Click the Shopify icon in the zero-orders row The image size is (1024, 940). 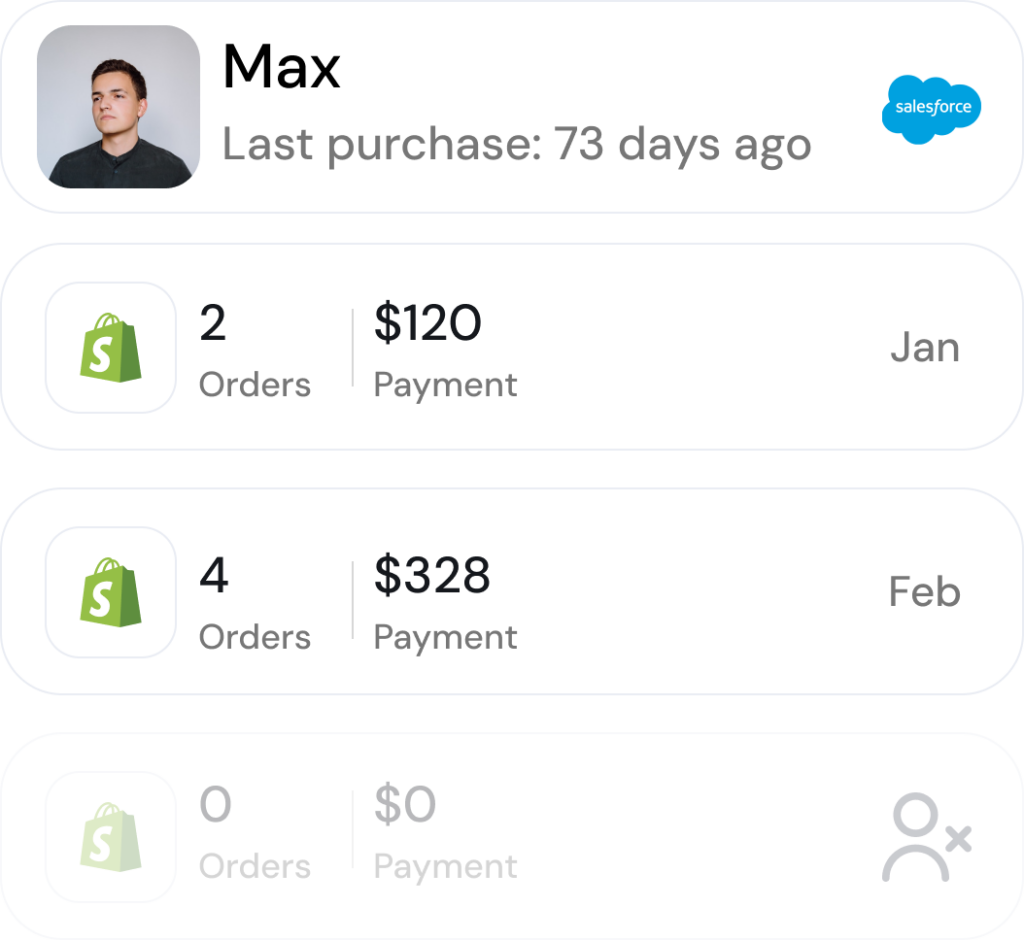point(111,836)
